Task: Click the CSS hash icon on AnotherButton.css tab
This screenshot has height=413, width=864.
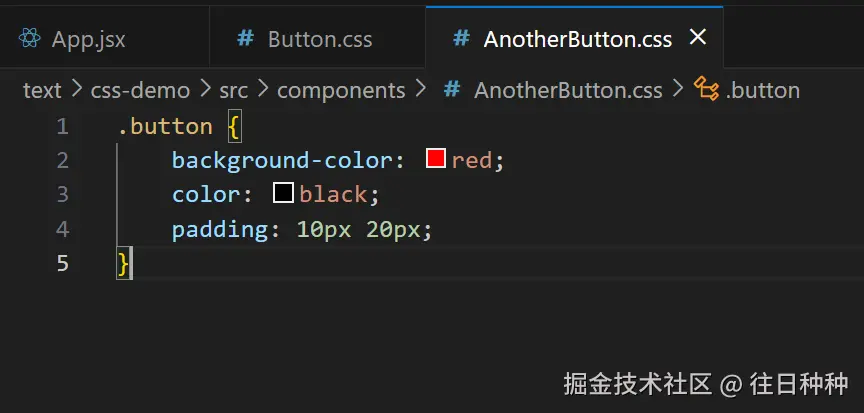Action: 461,38
